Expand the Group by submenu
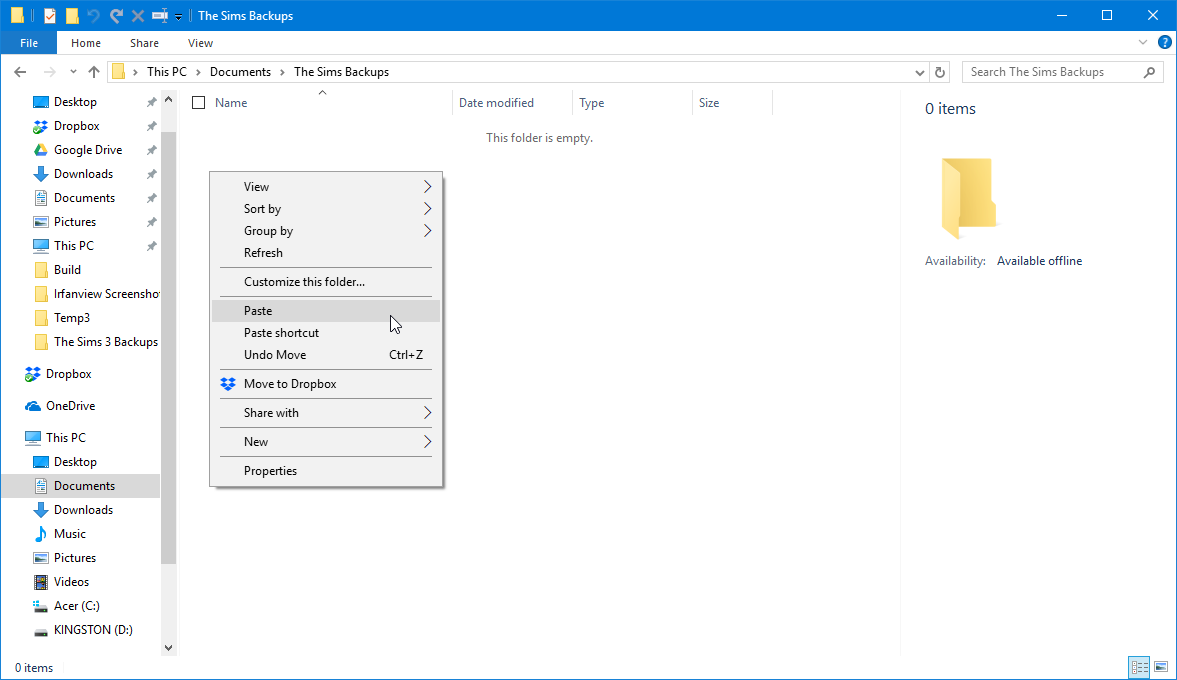 326,231
